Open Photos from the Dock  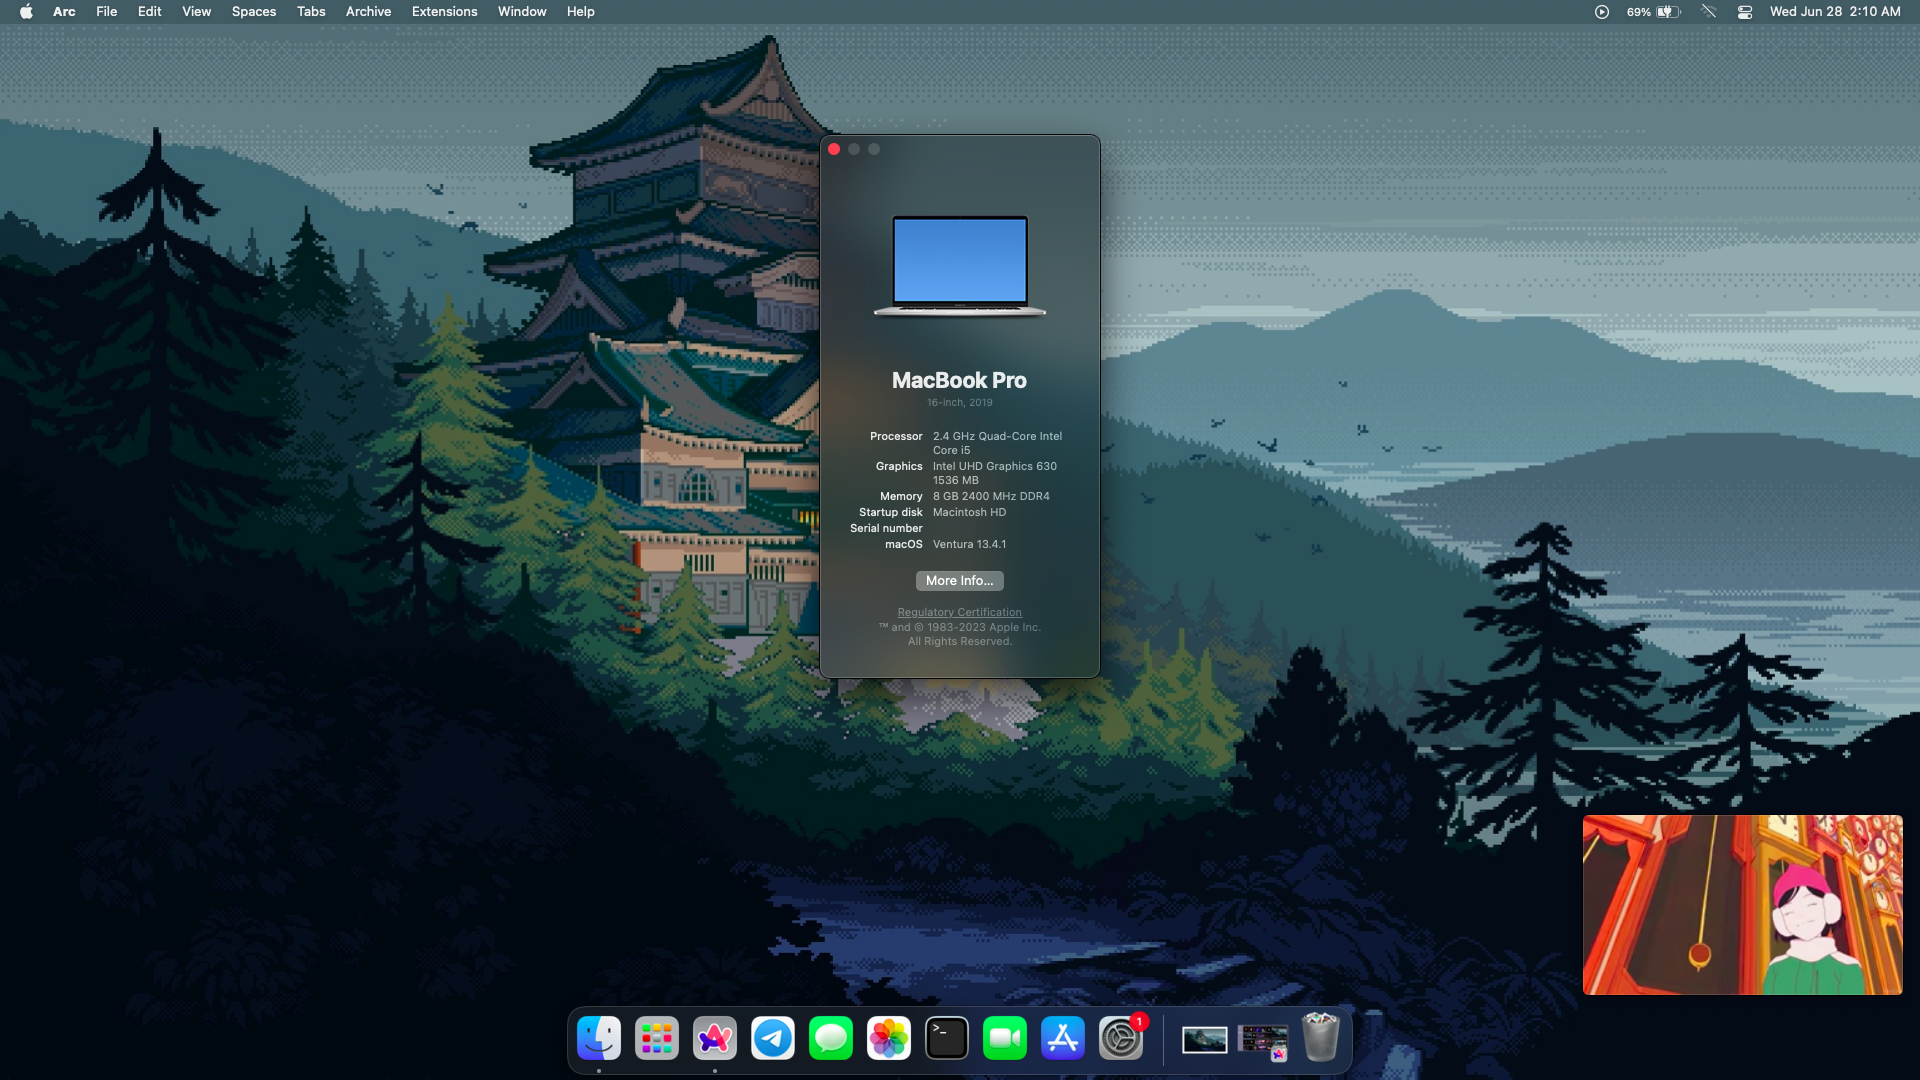point(889,1039)
